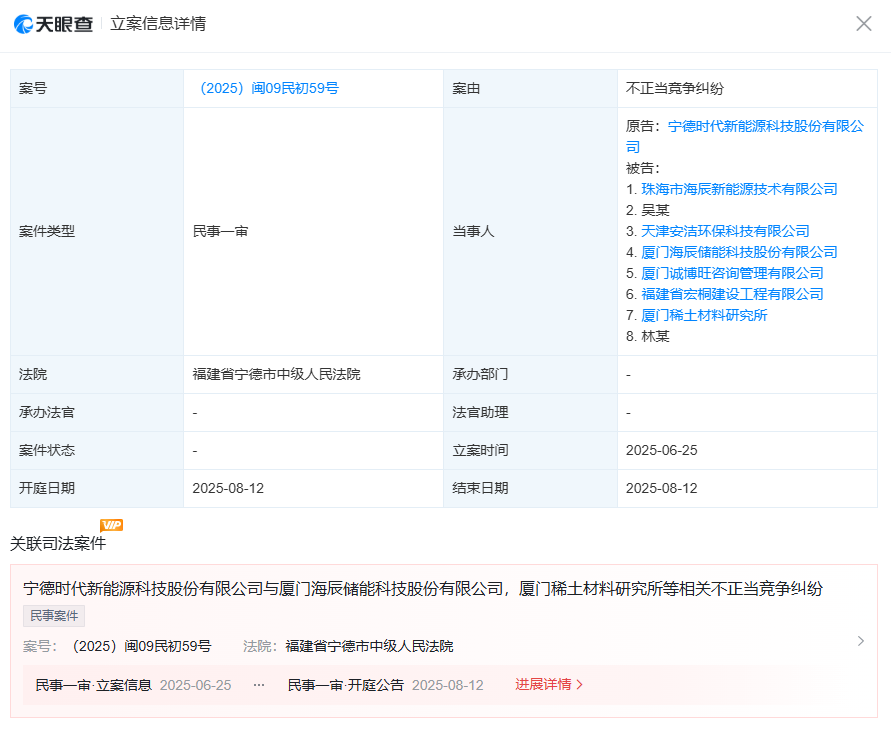Select case number text in related case card
The width and height of the screenshot is (891, 730).
tap(140, 646)
